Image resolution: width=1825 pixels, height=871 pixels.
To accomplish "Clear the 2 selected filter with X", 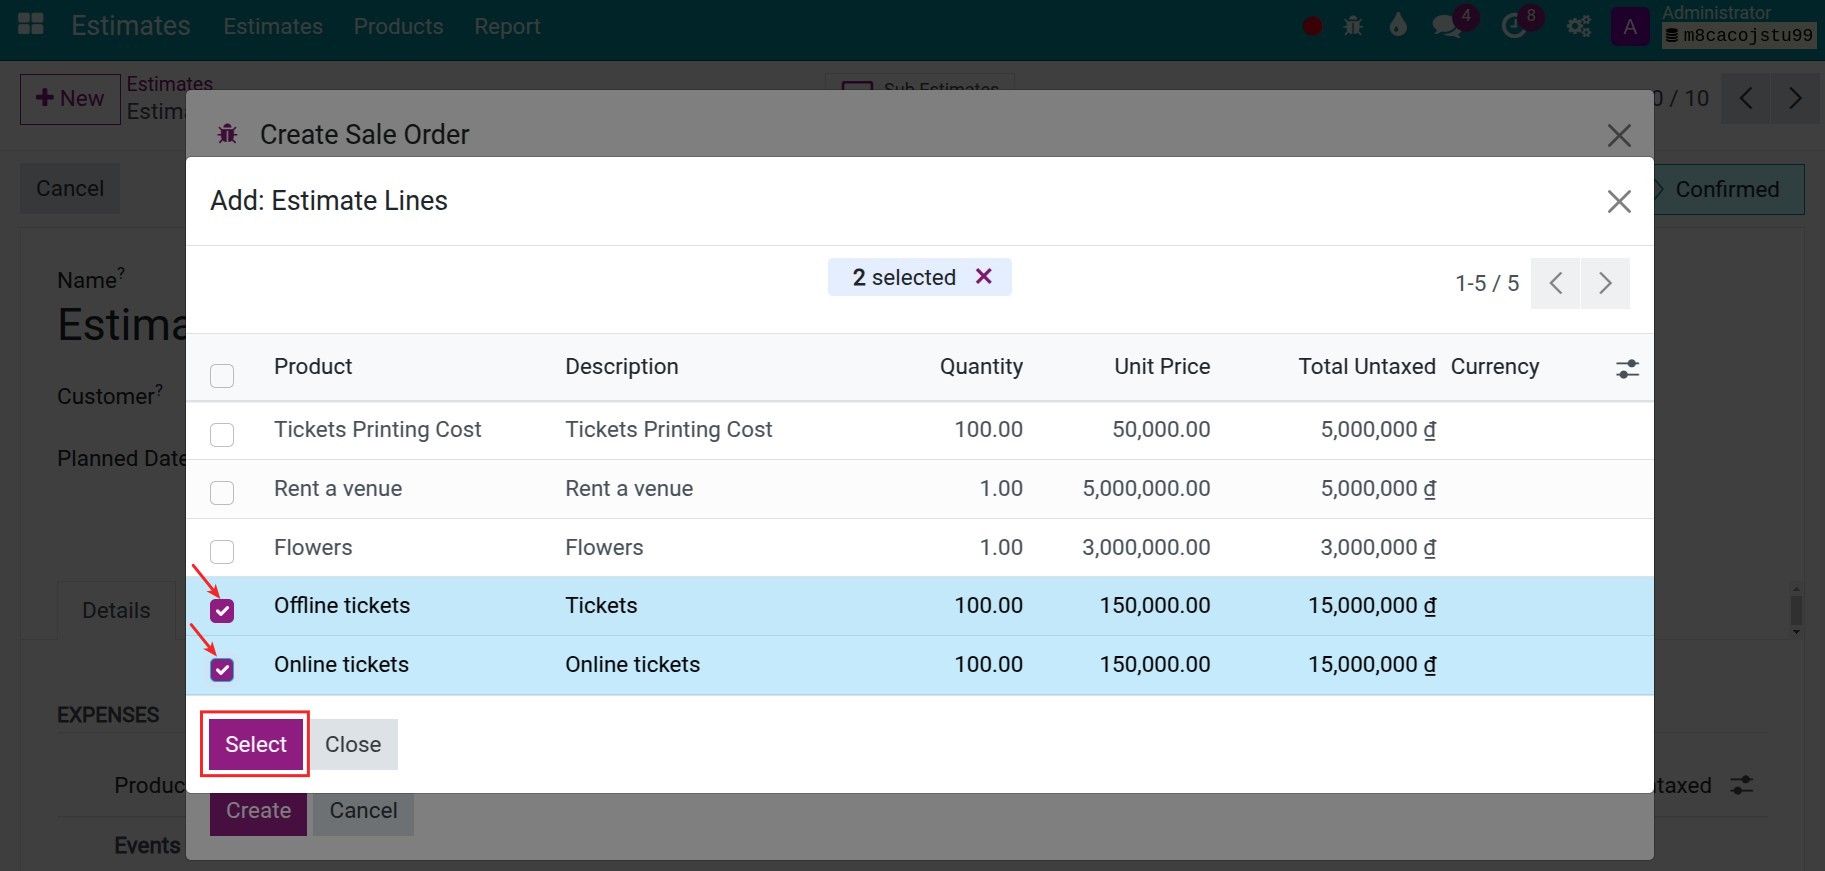I will click(984, 276).
